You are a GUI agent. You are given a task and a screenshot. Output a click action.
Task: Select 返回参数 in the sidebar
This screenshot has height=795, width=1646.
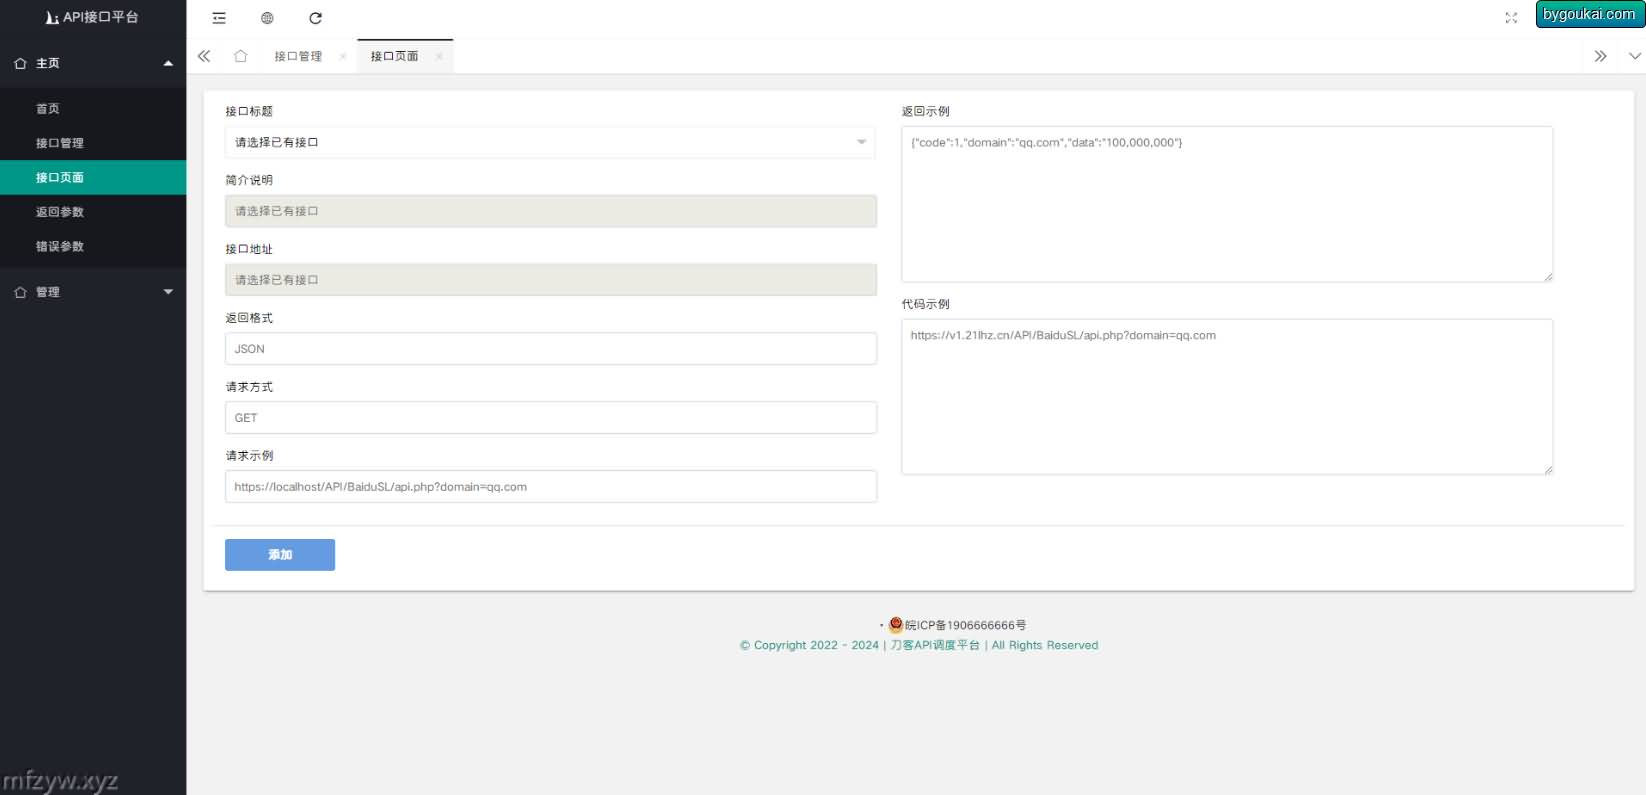pos(60,212)
